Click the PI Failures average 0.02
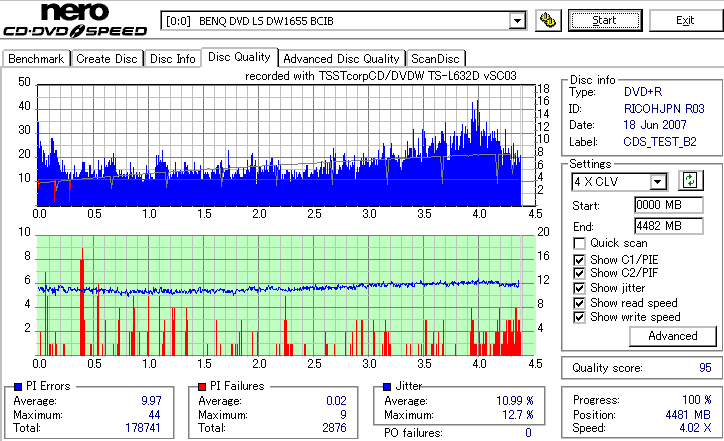 coord(336,401)
